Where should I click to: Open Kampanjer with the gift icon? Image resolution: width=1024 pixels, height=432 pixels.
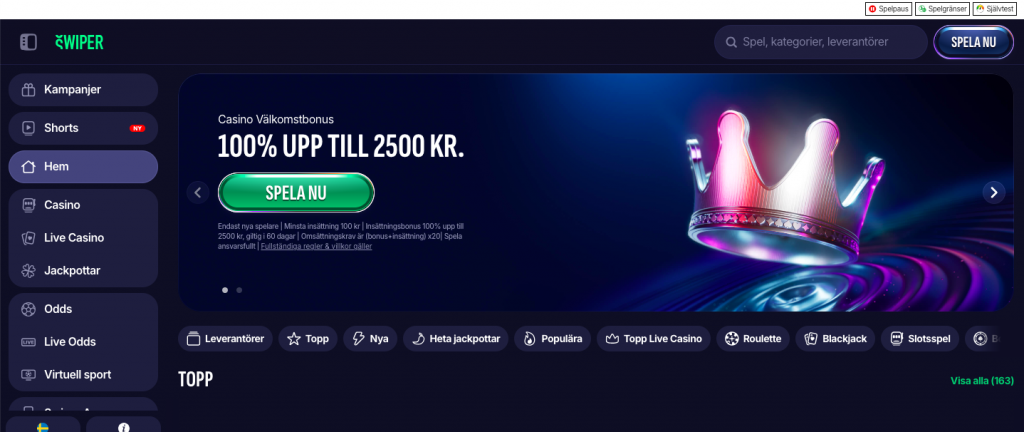coord(83,89)
